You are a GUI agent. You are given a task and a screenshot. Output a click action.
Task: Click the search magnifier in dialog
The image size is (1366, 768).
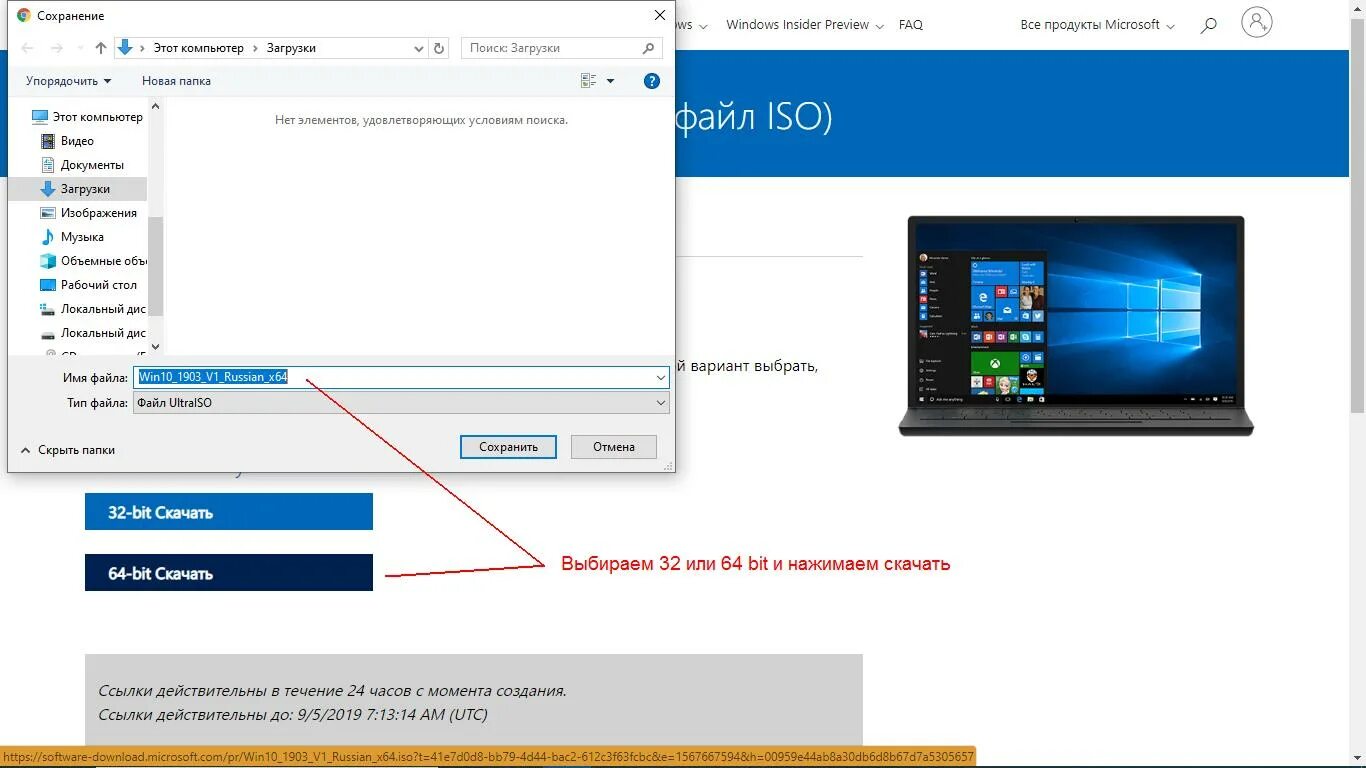tap(649, 48)
